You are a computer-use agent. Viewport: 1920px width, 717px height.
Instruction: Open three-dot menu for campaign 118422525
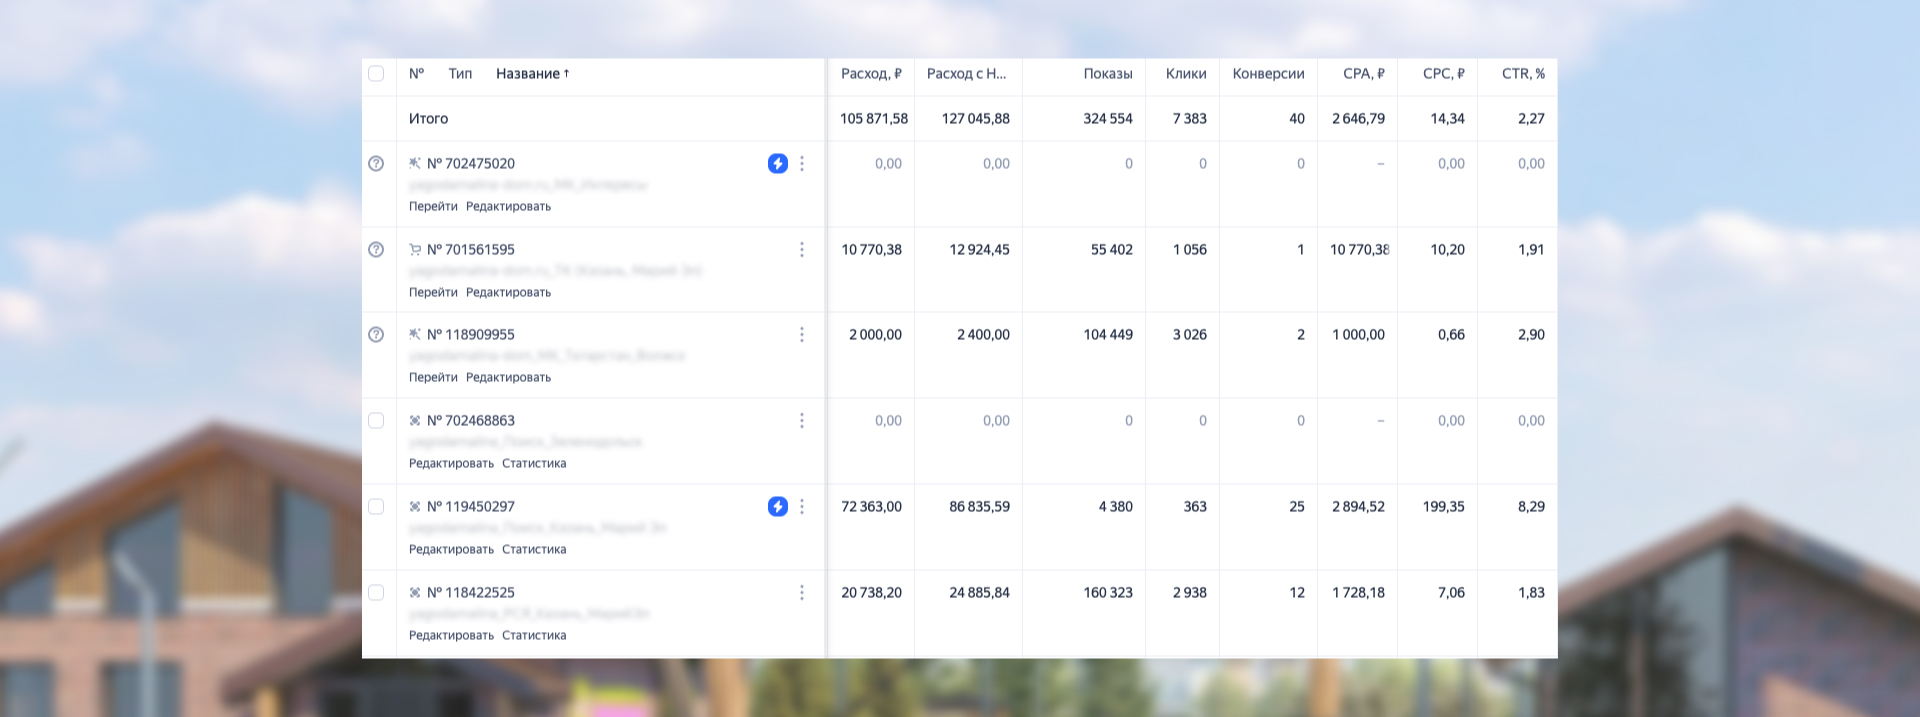(801, 593)
